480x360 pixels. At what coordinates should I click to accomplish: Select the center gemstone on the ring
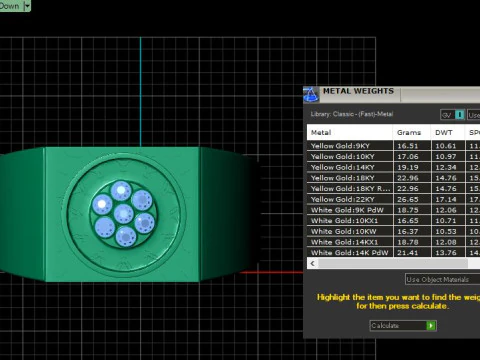(124, 213)
